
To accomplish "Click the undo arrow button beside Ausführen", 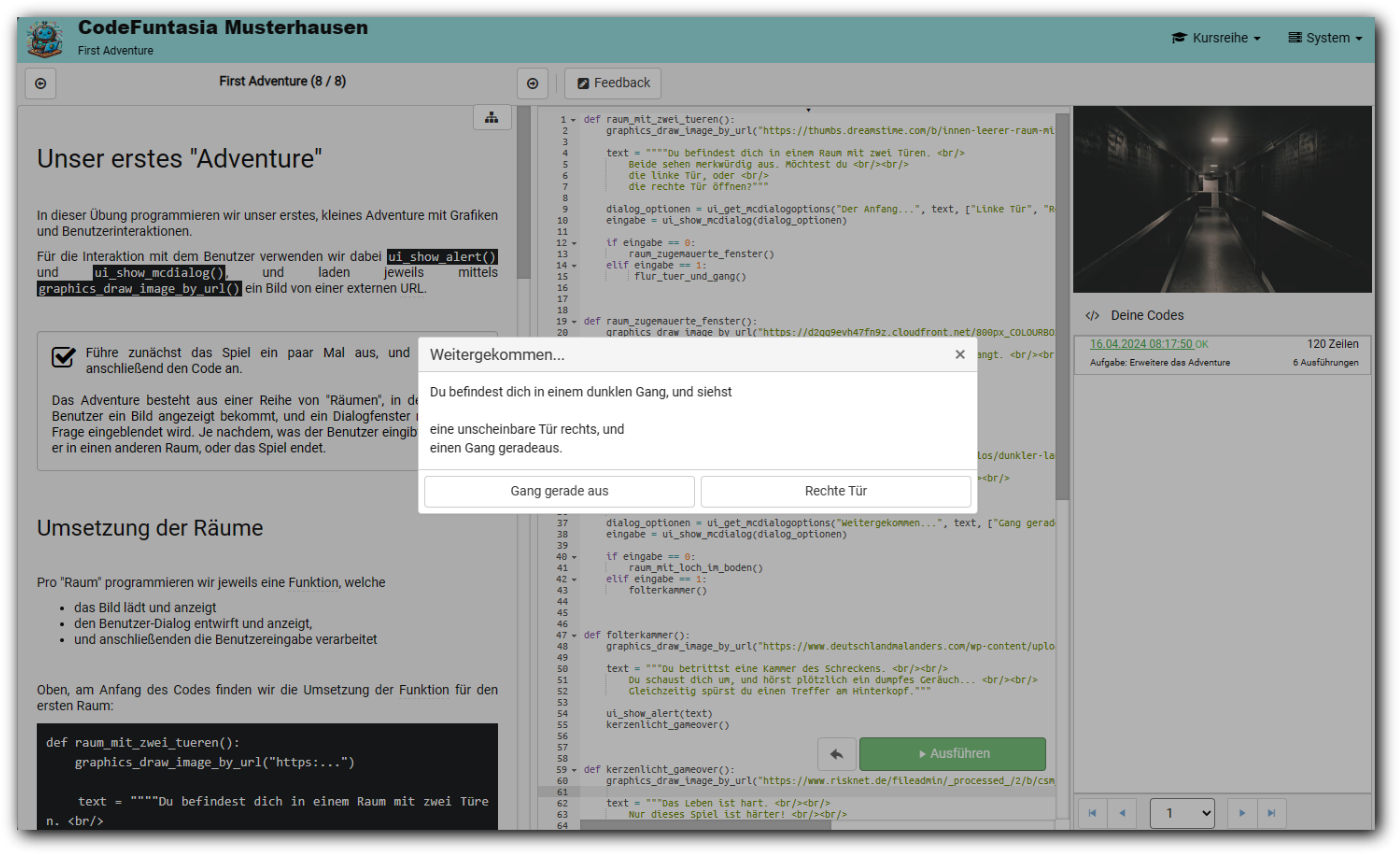I will click(837, 754).
